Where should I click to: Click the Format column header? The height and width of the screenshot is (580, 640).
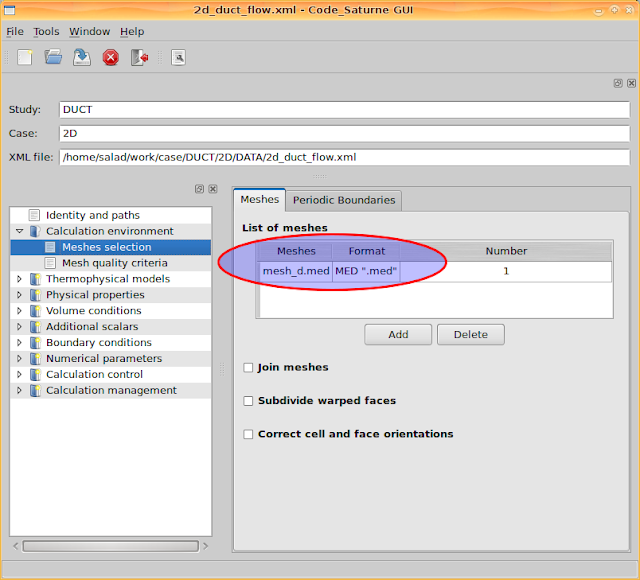[x=366, y=251]
